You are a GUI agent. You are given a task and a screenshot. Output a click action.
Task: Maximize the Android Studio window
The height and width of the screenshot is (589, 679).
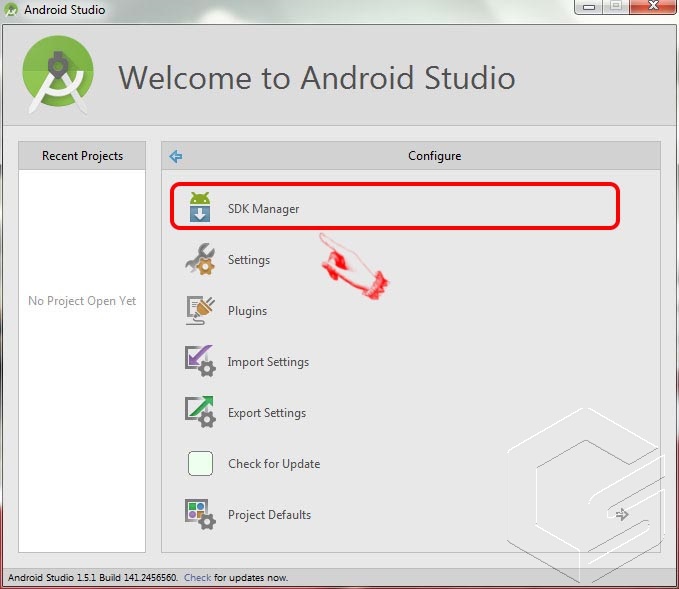[x=616, y=6]
